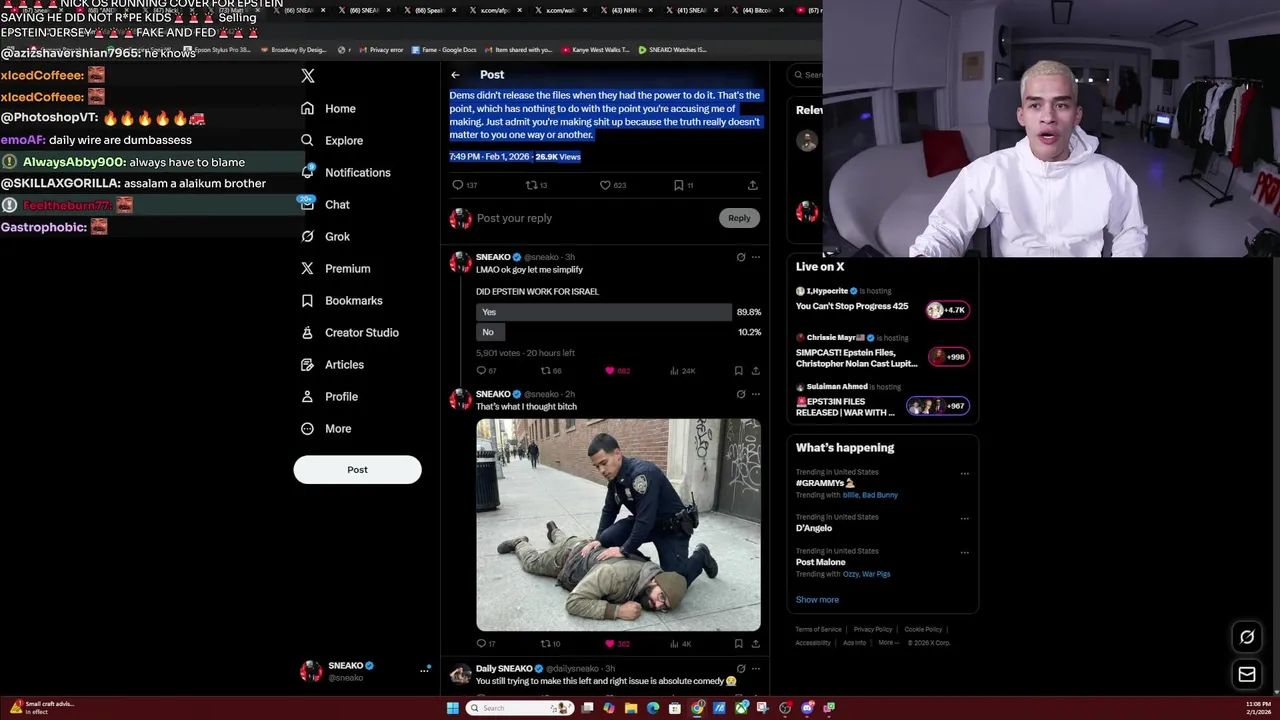Open Daily SNEAKO profile name
The height and width of the screenshot is (720, 1280).
tap(504, 668)
